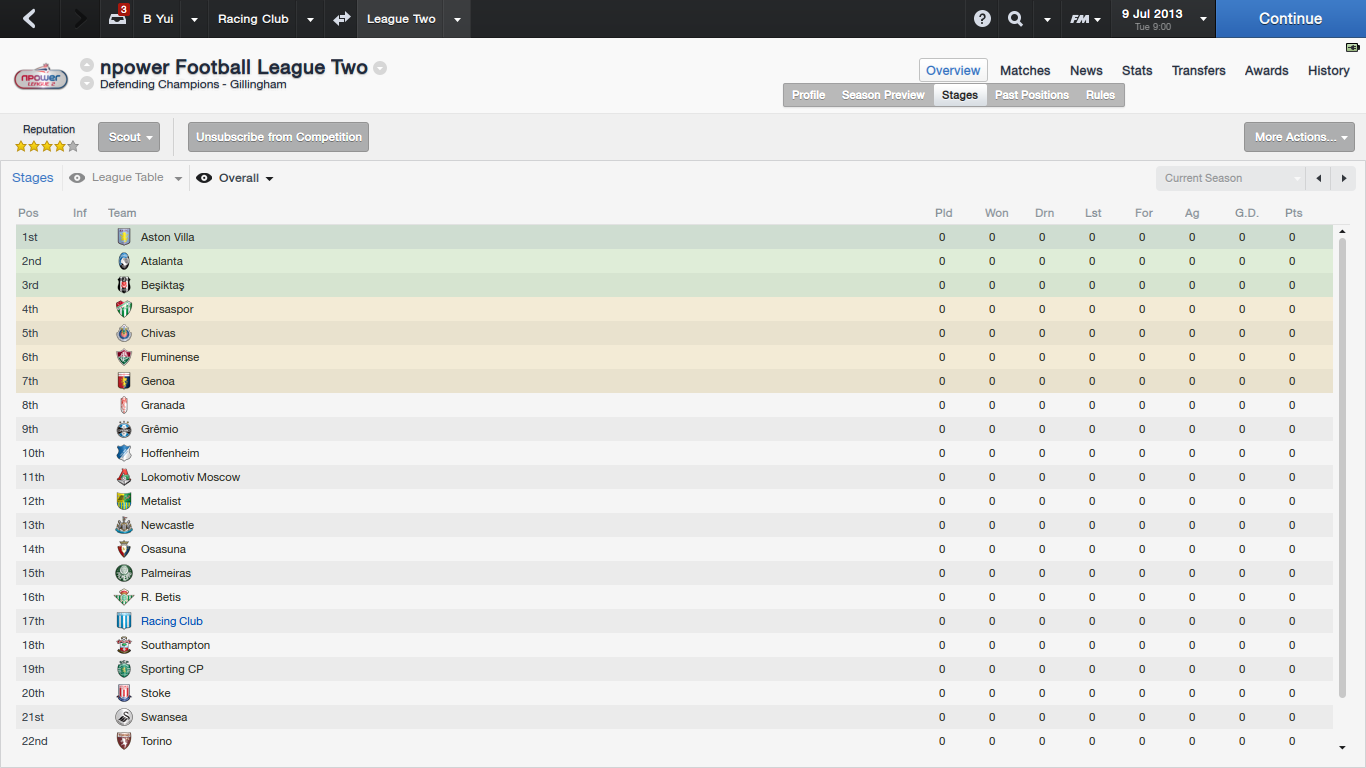Expand the Current Season selector
1366x768 pixels.
[x=1231, y=178]
